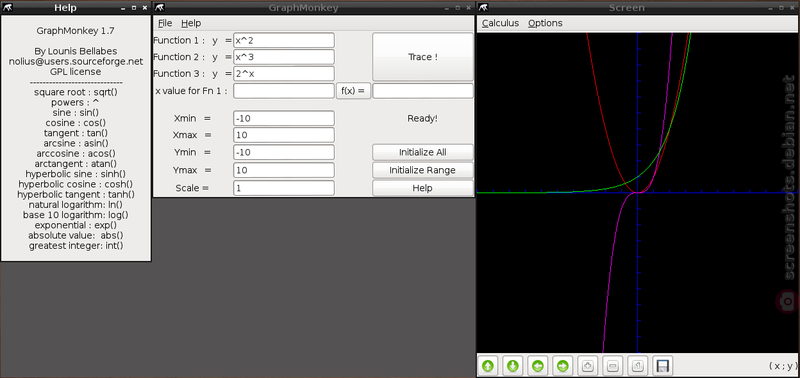Zoom in using the plus icon

click(588, 366)
